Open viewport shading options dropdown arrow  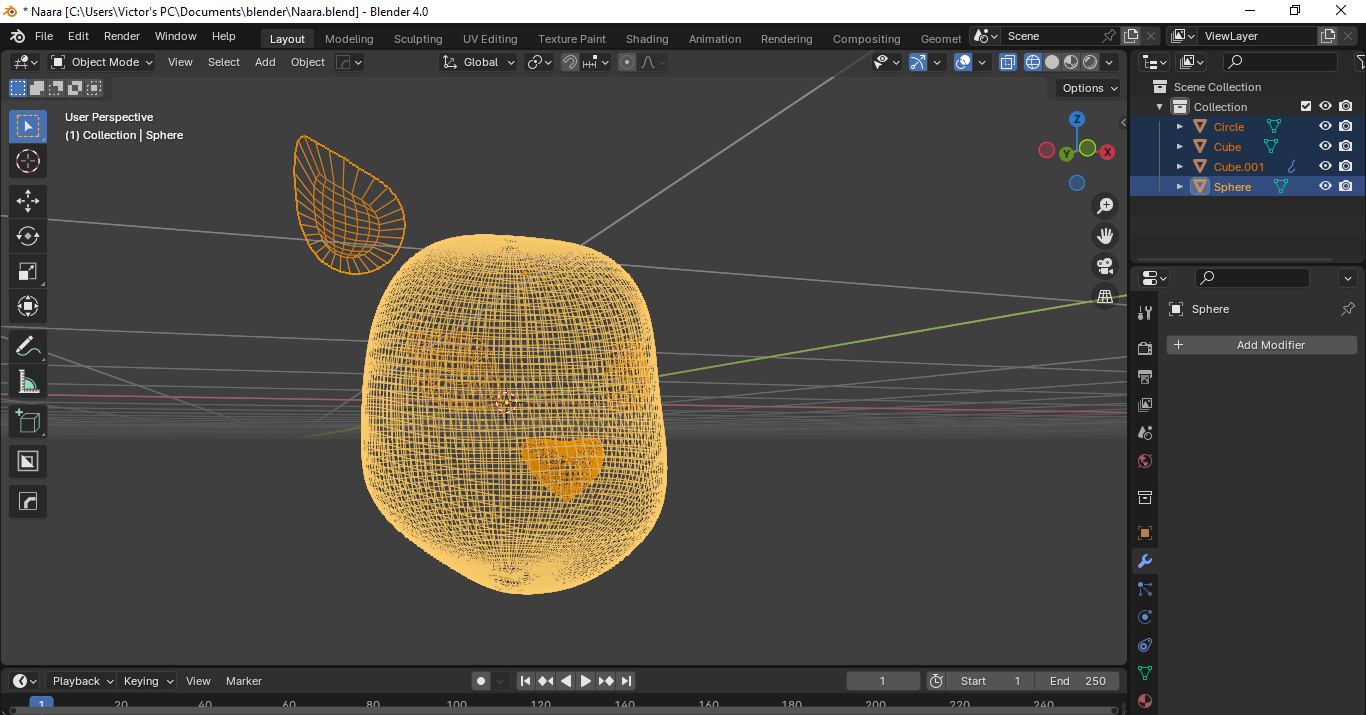[1109, 62]
